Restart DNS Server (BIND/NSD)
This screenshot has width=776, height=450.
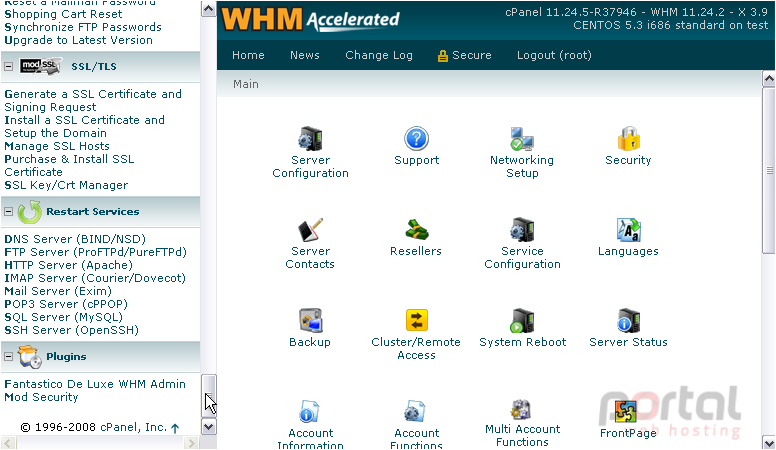tap(75, 239)
